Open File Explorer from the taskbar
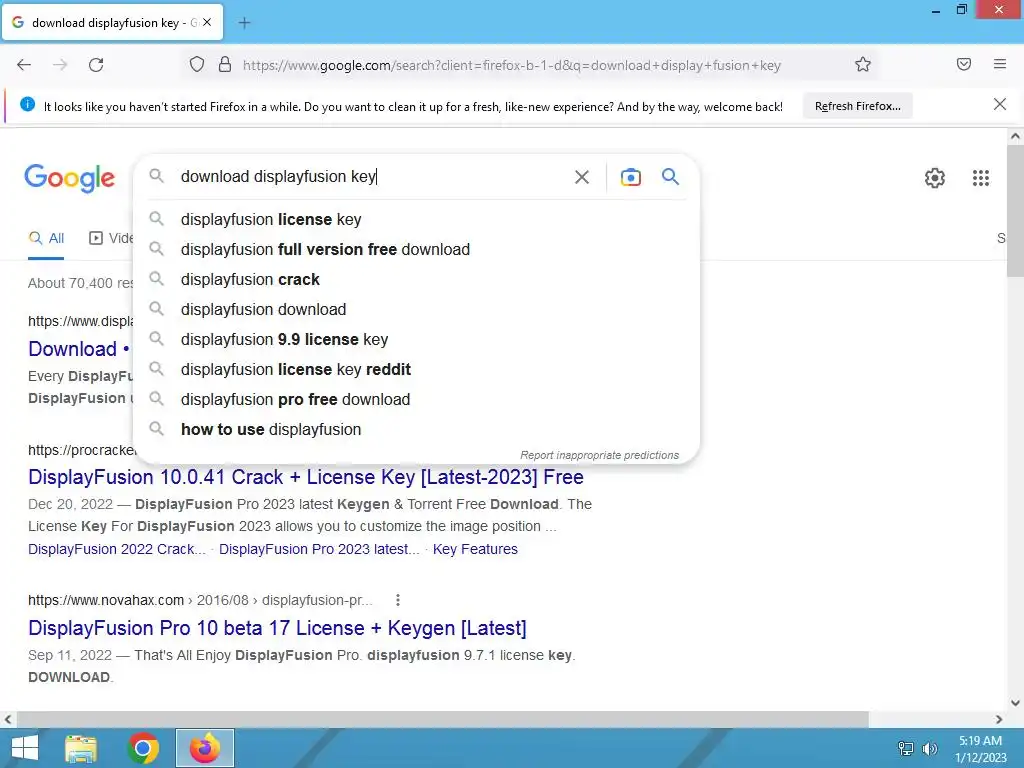Screen dimensions: 1024x768 [81, 748]
